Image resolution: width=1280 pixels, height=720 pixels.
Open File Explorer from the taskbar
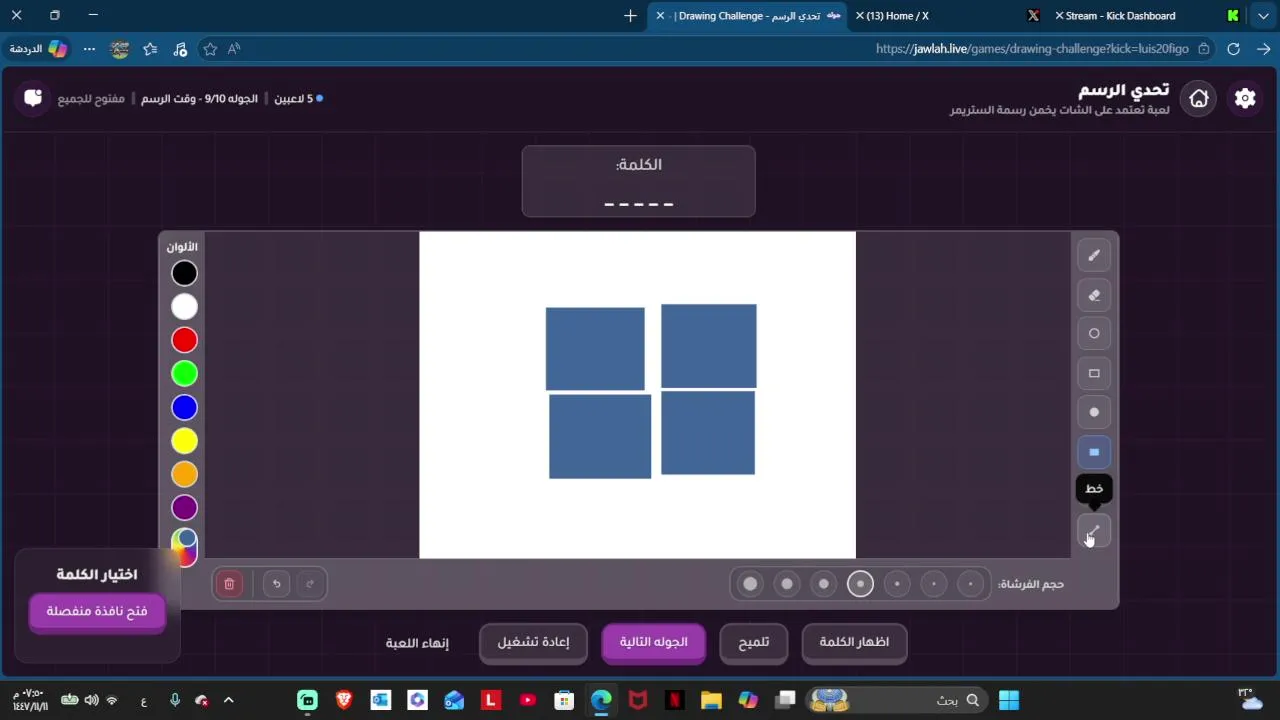click(x=711, y=700)
